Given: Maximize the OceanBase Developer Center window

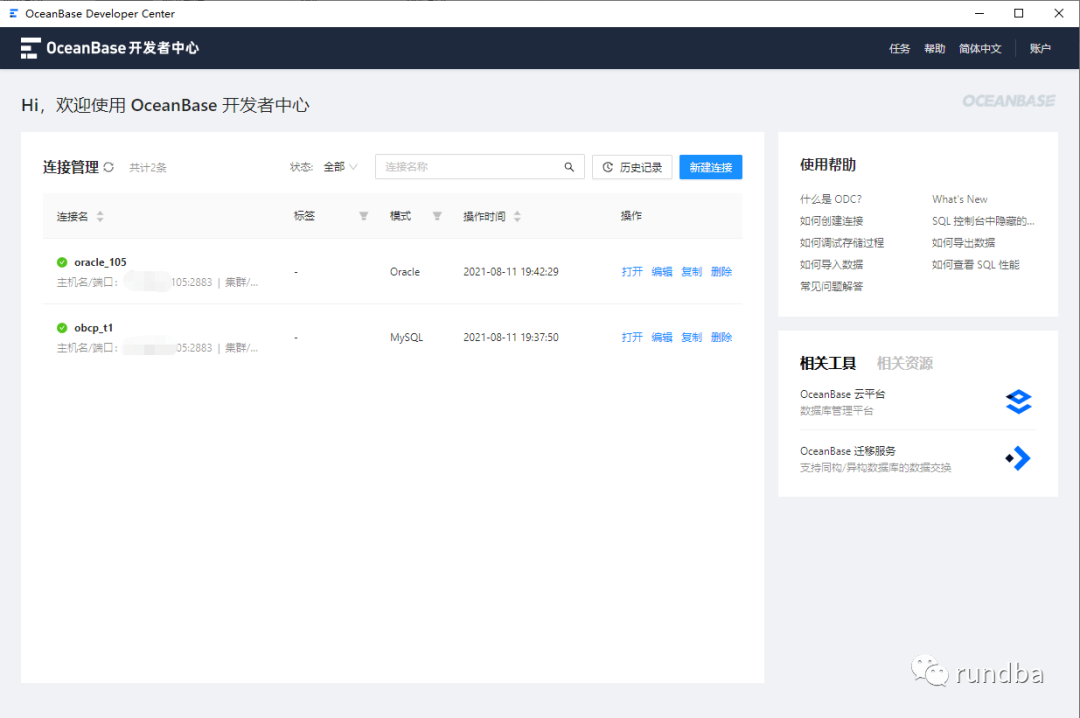Looking at the screenshot, I should click(x=1019, y=13).
